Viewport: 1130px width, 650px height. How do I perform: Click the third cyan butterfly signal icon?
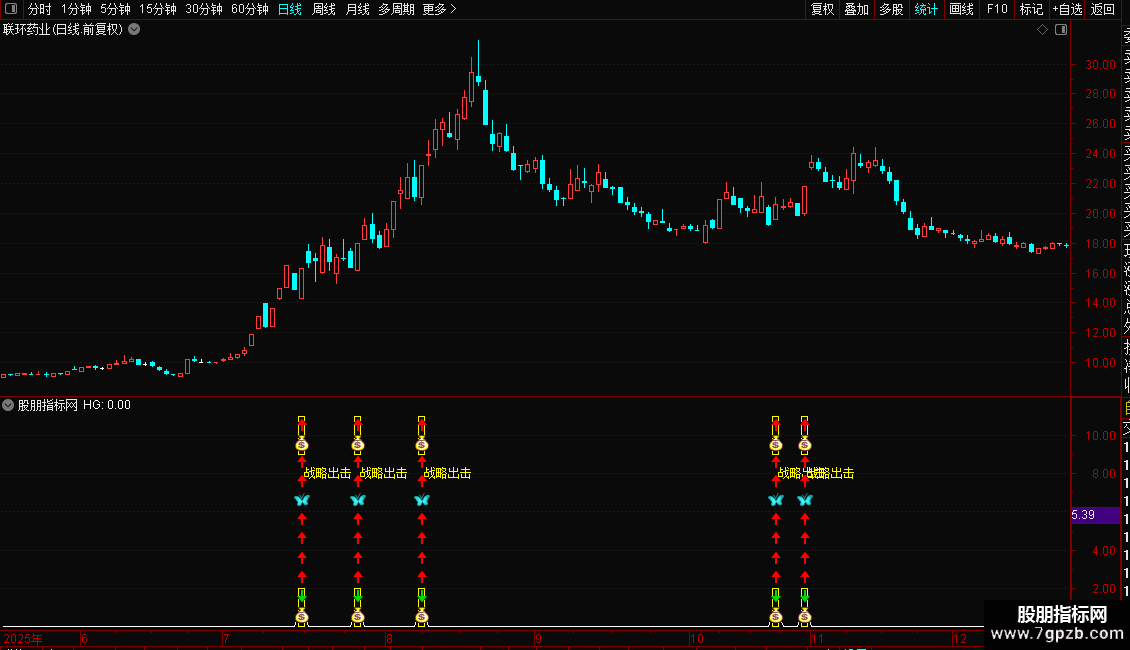(422, 499)
